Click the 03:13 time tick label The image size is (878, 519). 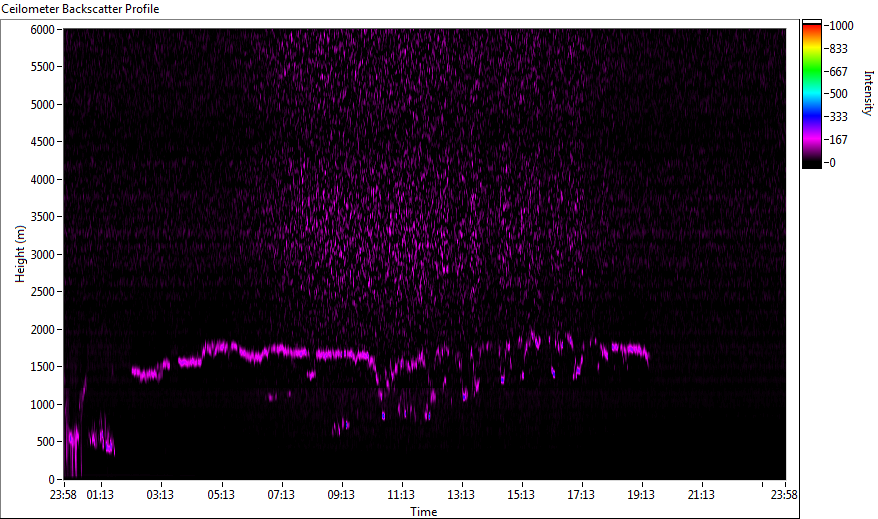click(160, 495)
